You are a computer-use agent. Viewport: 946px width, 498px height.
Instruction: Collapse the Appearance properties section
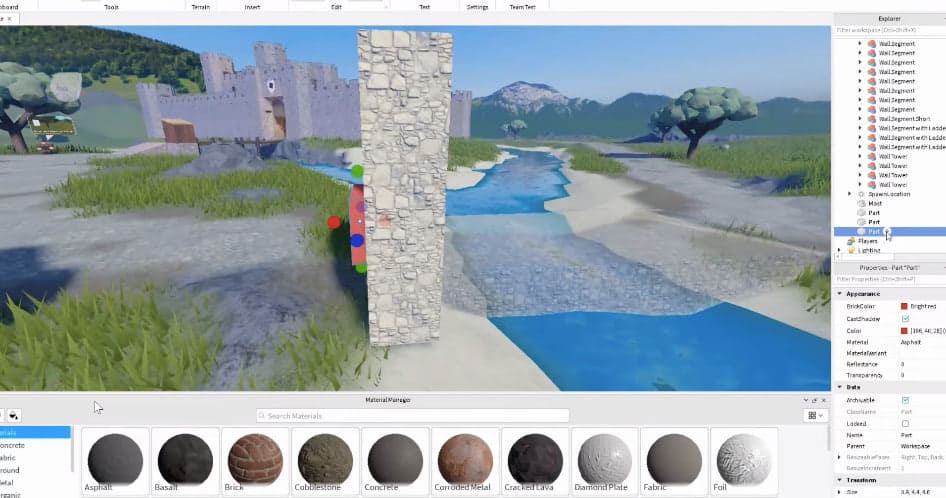(x=839, y=293)
